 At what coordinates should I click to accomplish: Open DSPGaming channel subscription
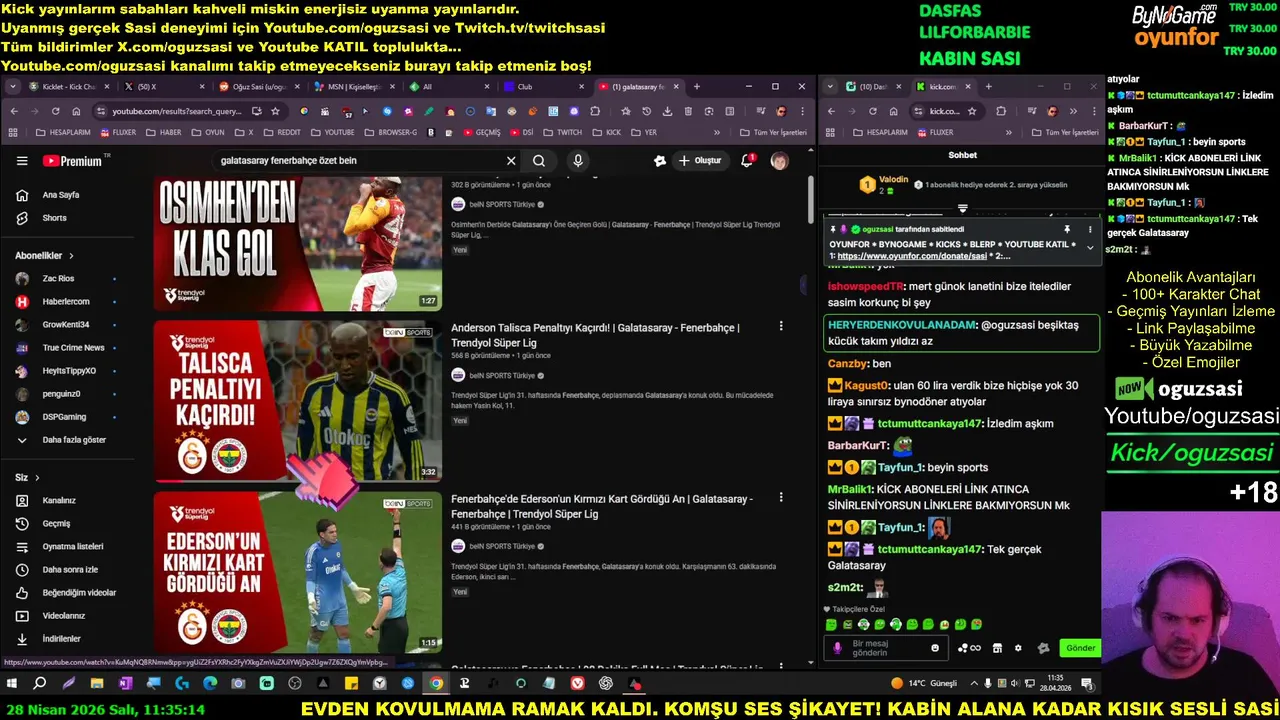tap(64, 417)
